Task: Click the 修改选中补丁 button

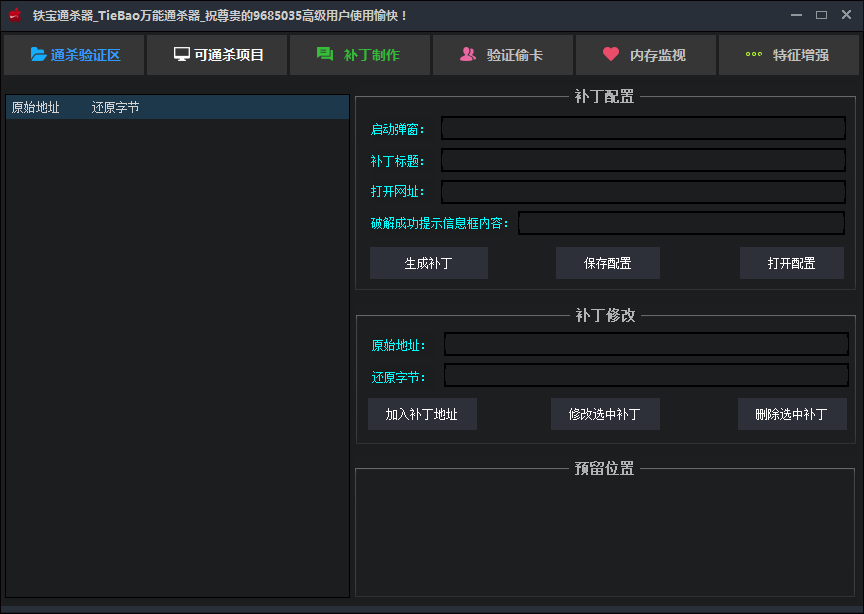Action: tap(604, 414)
